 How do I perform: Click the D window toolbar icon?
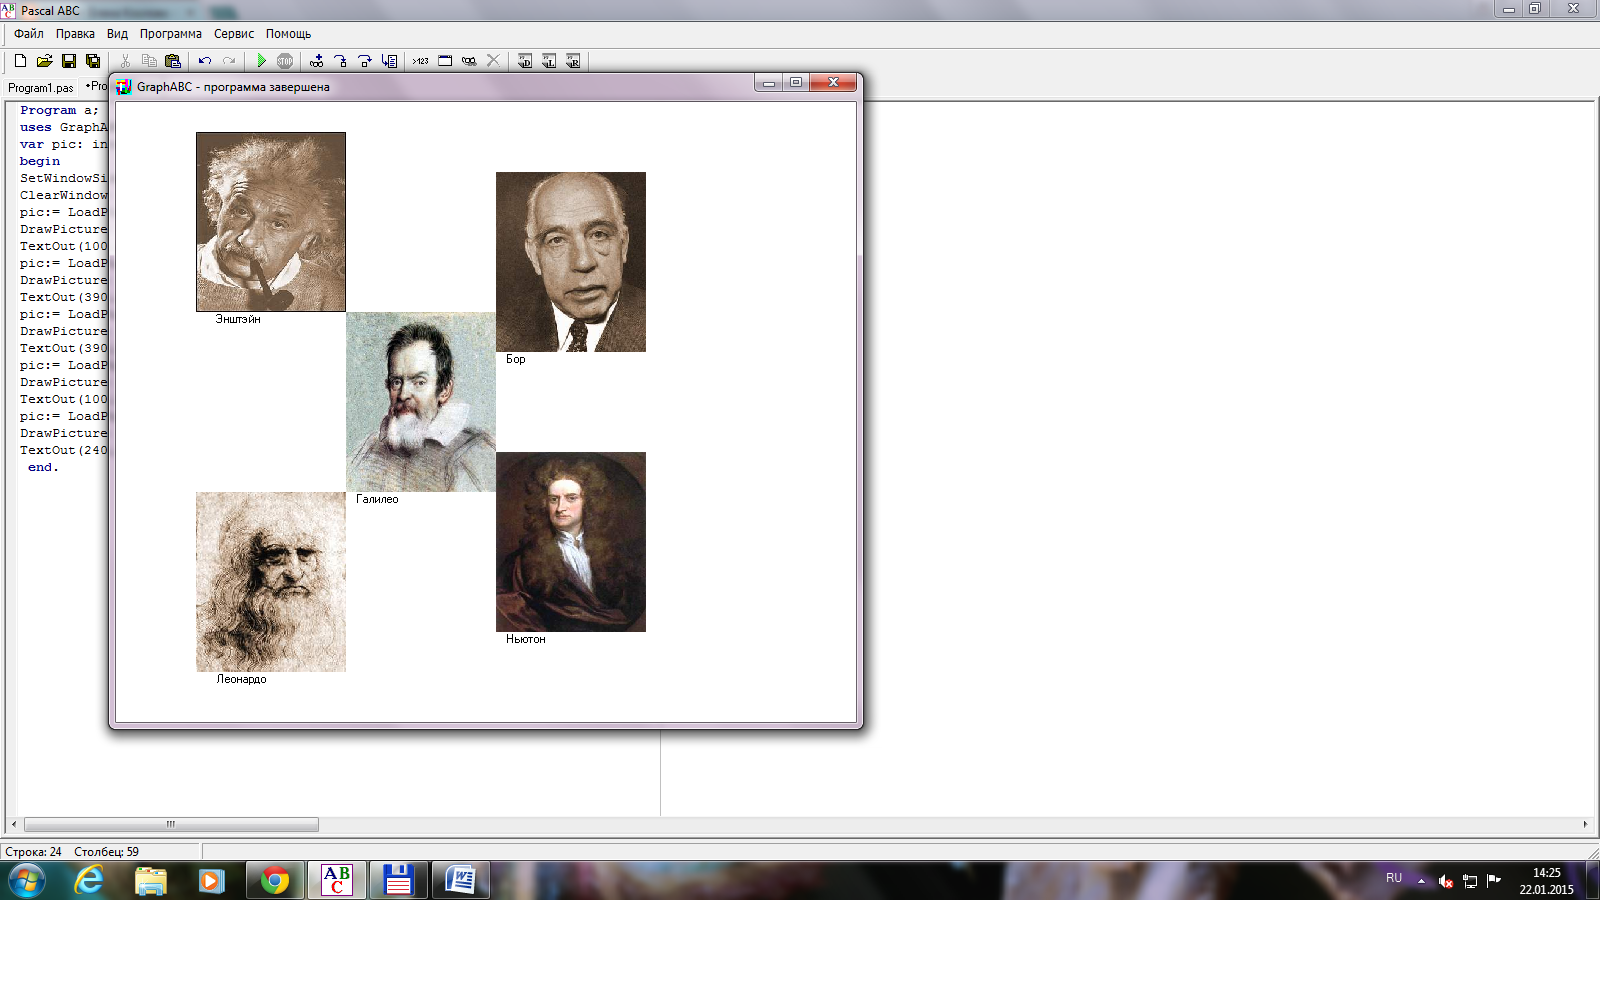click(x=525, y=61)
